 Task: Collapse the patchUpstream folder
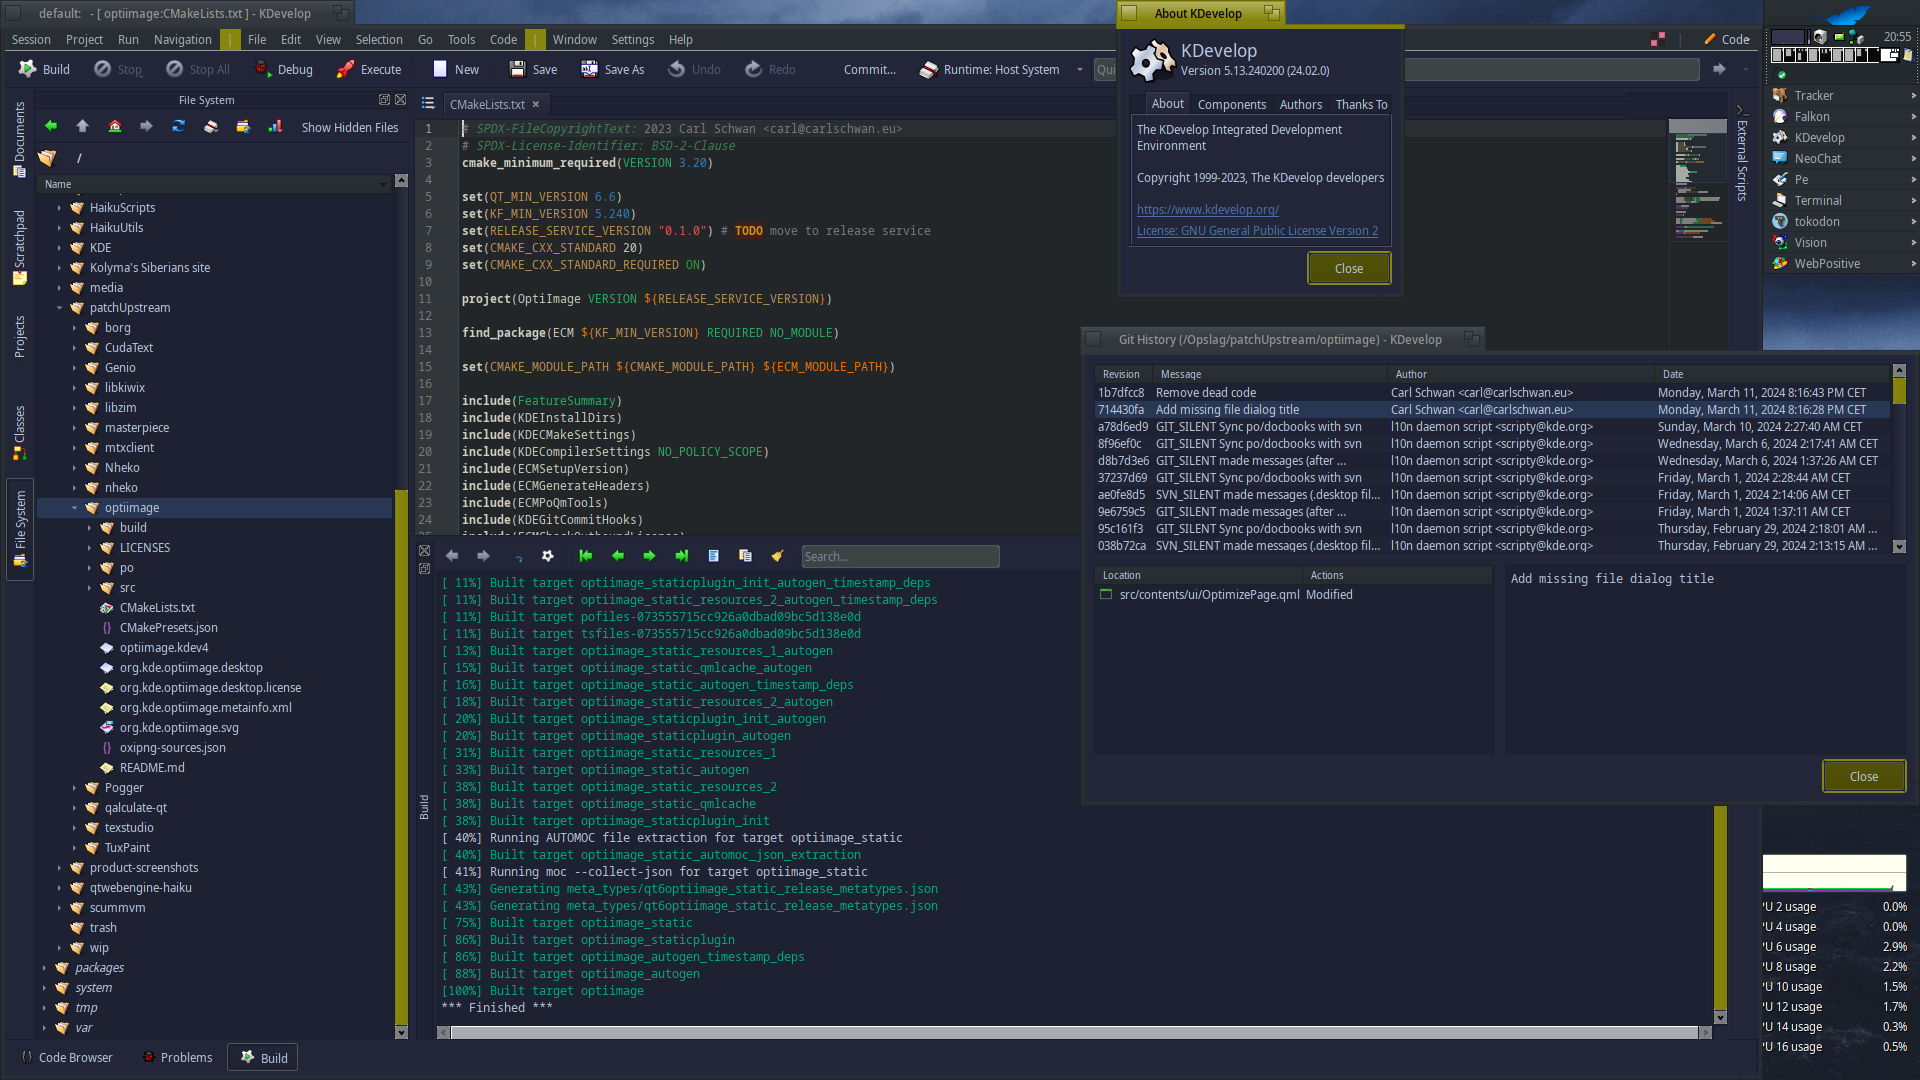click(59, 308)
